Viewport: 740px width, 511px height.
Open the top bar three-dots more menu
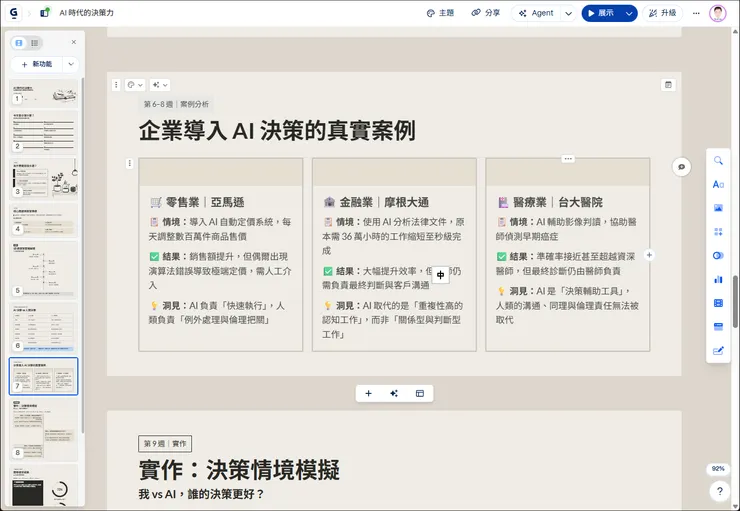pos(696,13)
